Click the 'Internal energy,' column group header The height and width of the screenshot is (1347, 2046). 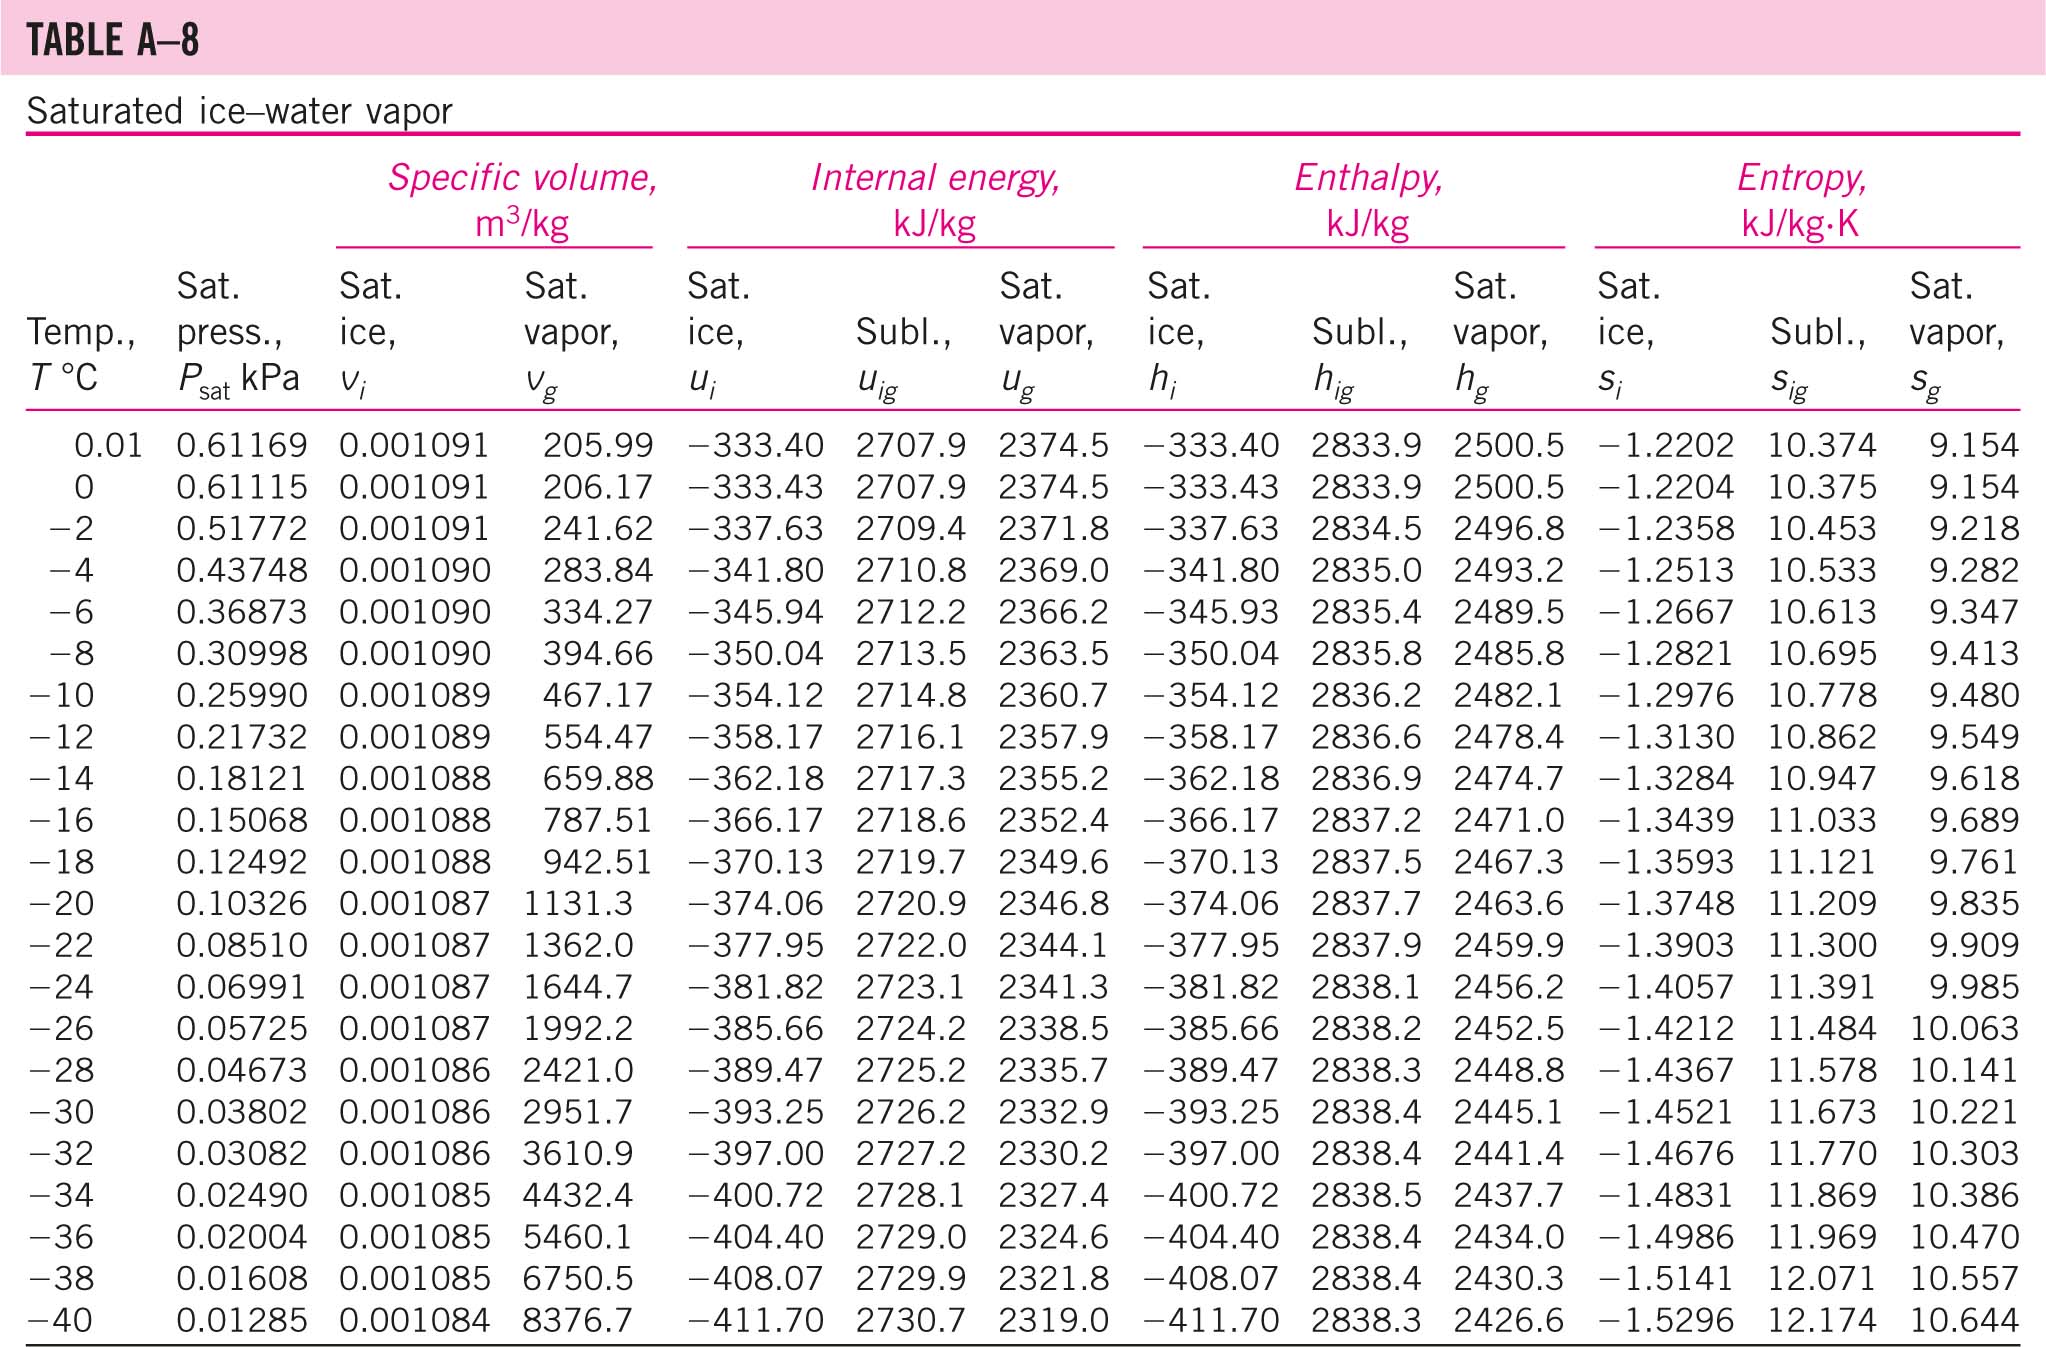(x=935, y=178)
